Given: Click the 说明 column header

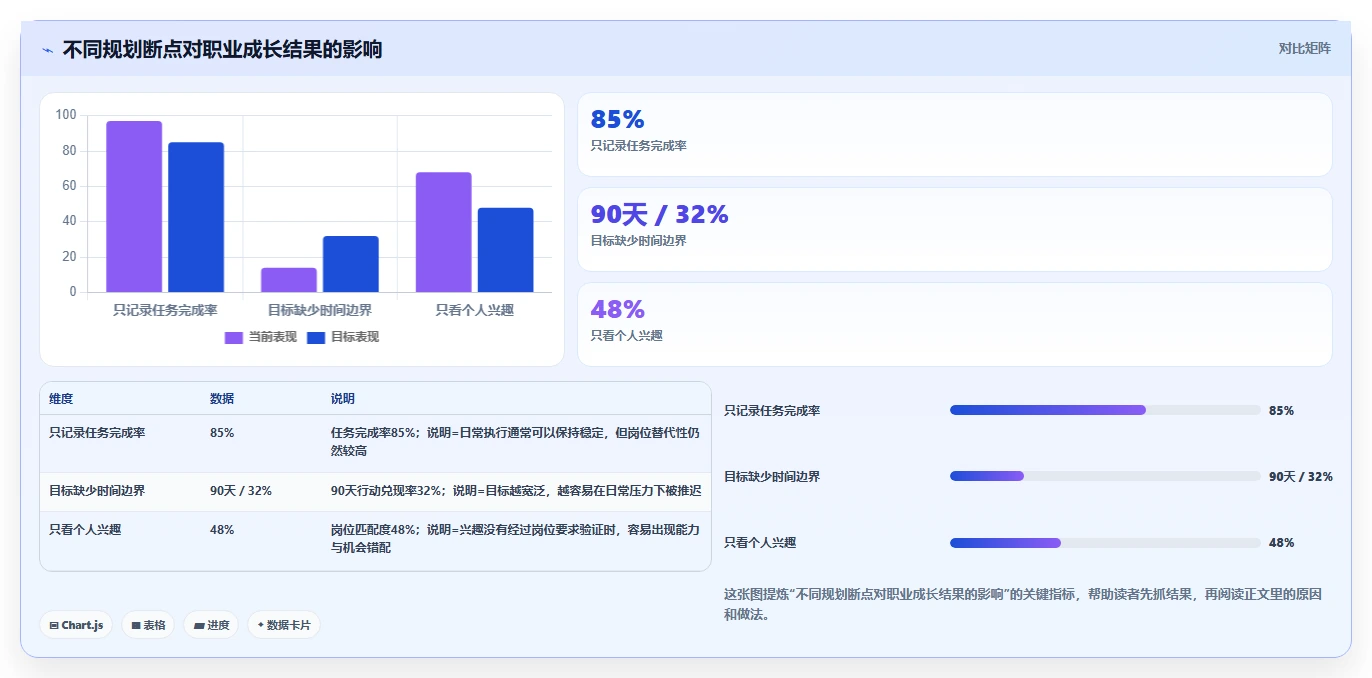Looking at the screenshot, I should coord(343,399).
